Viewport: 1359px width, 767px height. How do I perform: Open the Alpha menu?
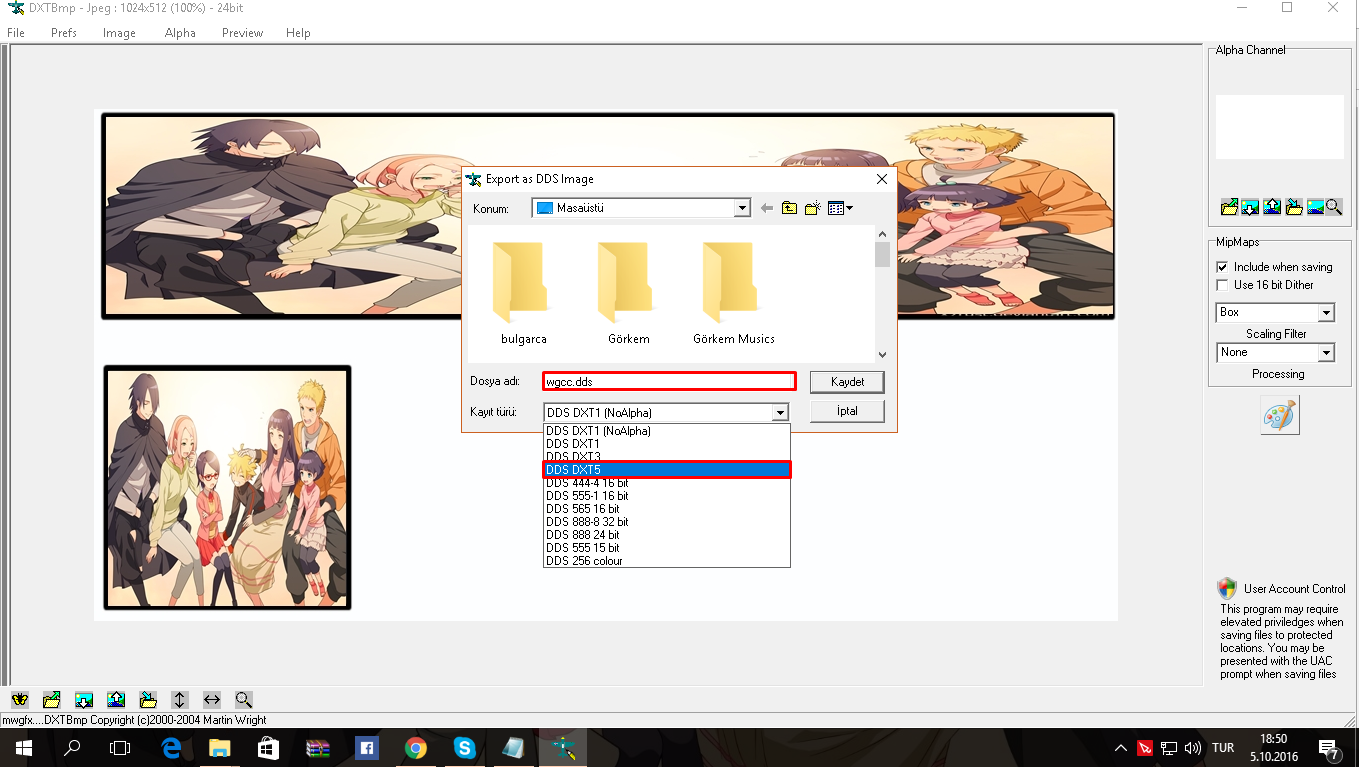(180, 33)
